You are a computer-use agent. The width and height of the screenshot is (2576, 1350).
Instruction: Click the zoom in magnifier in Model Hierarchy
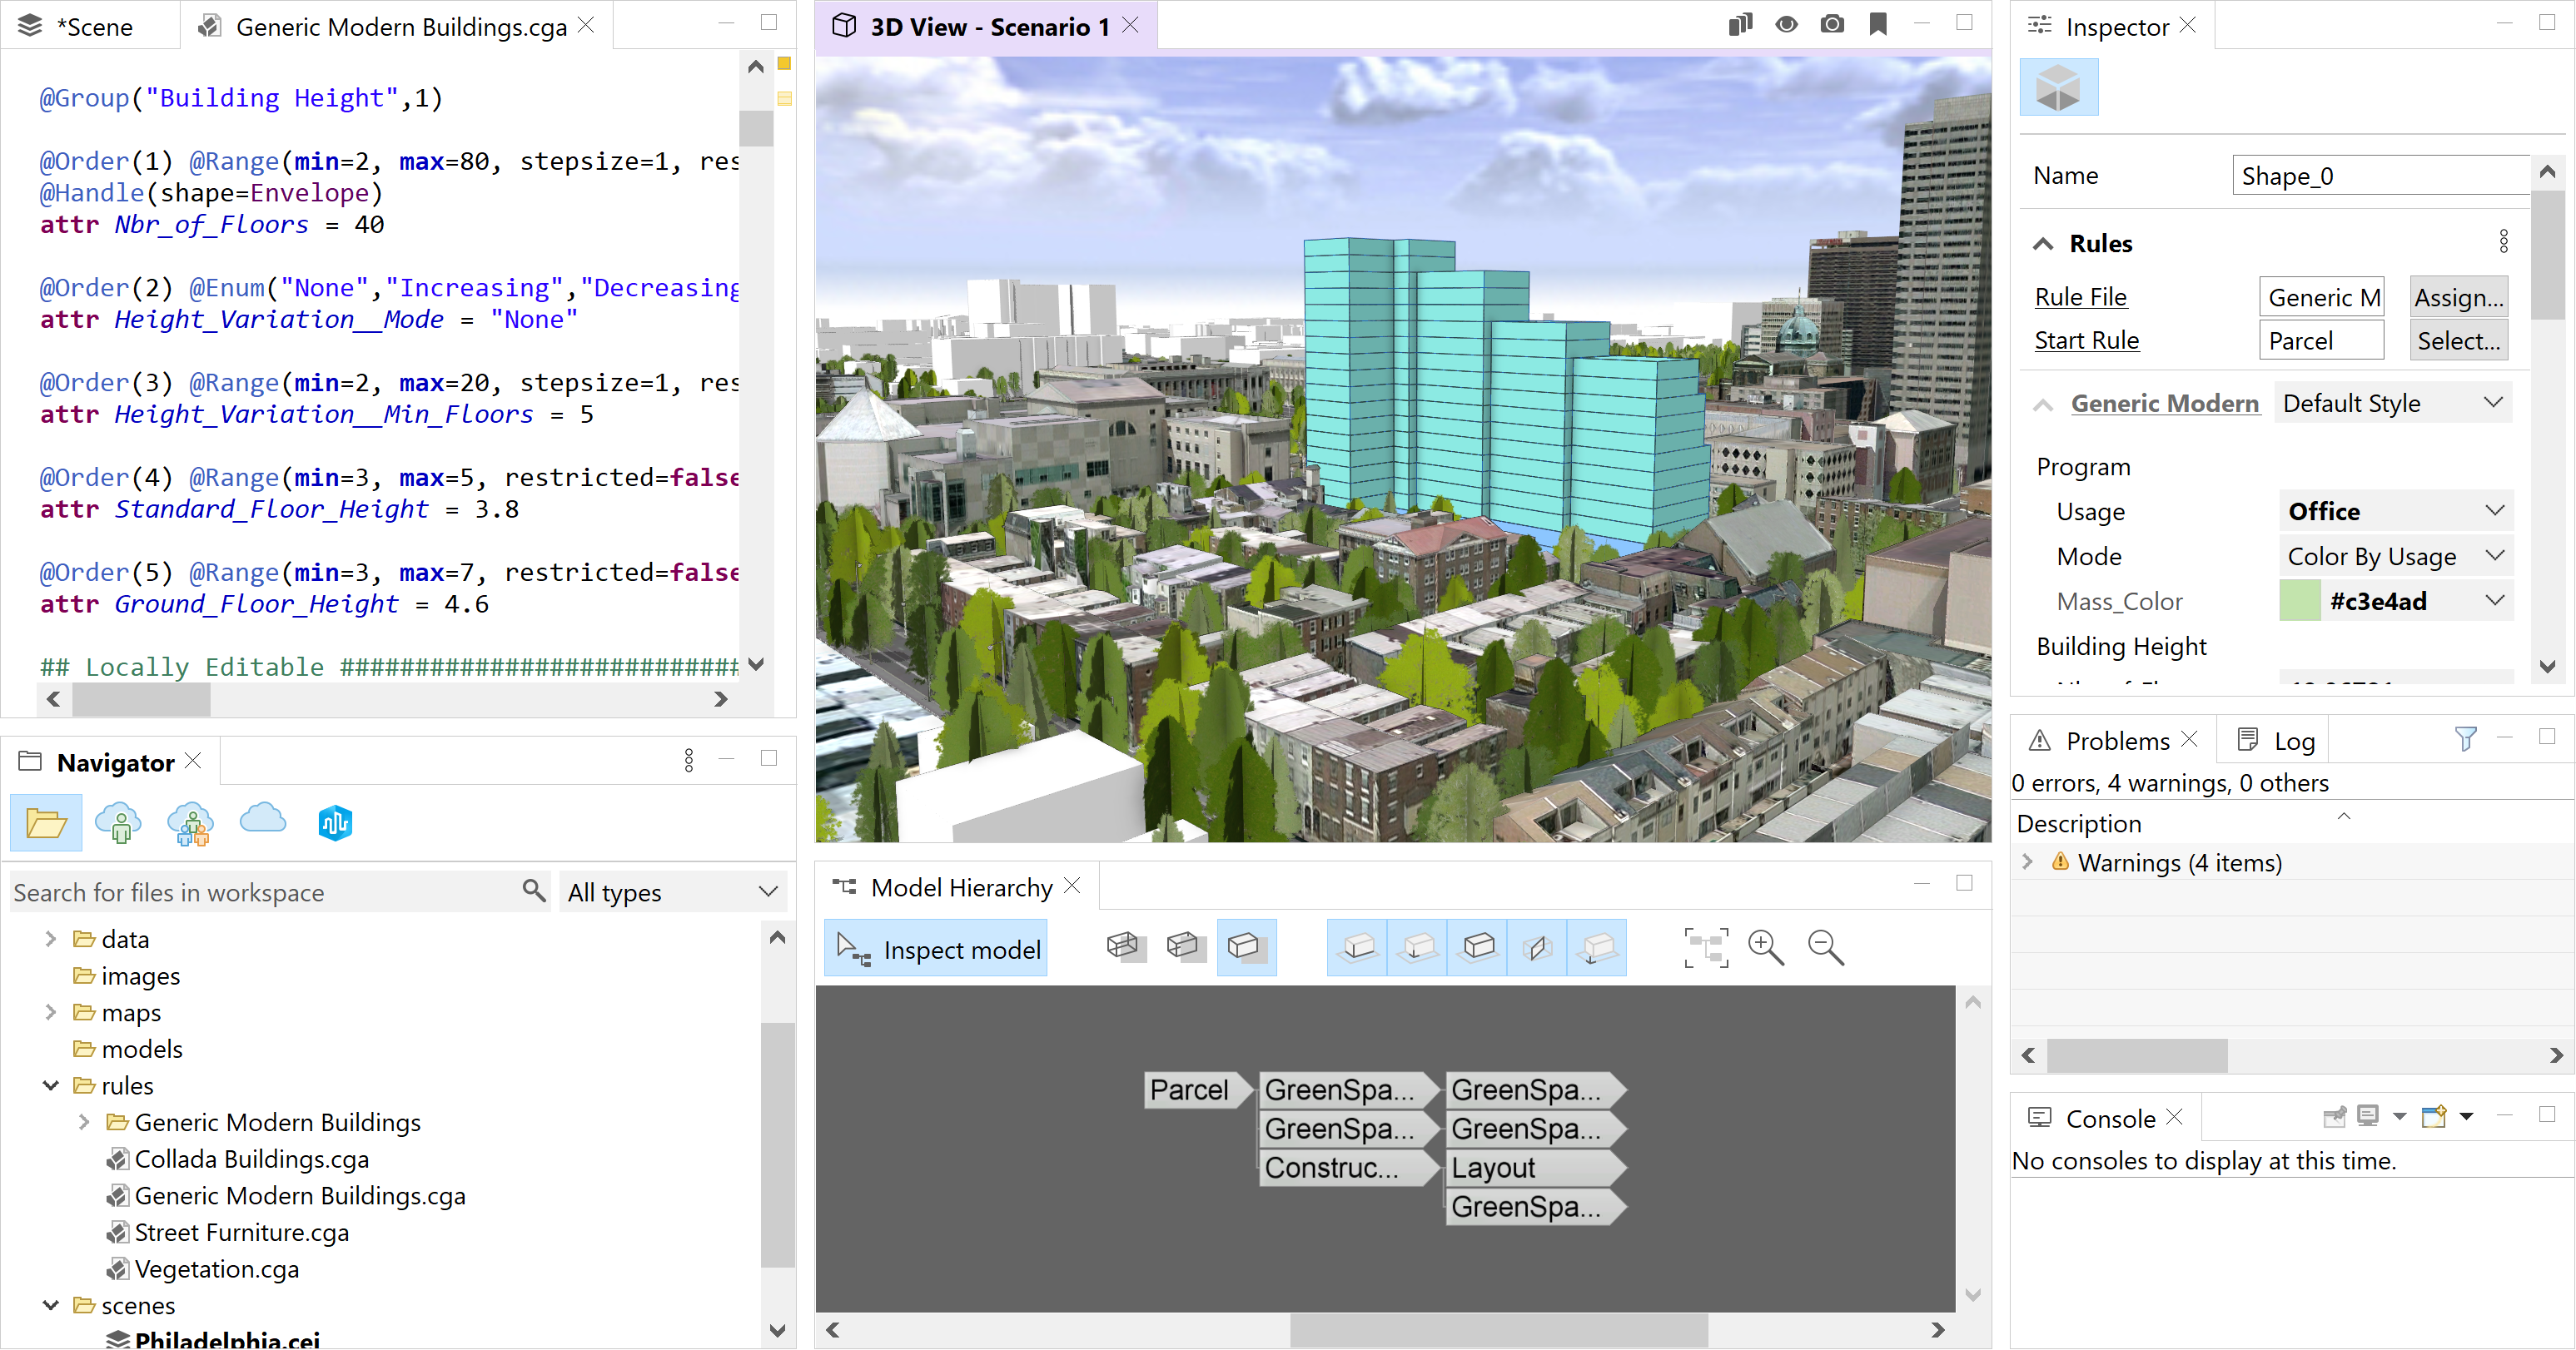1765,947
